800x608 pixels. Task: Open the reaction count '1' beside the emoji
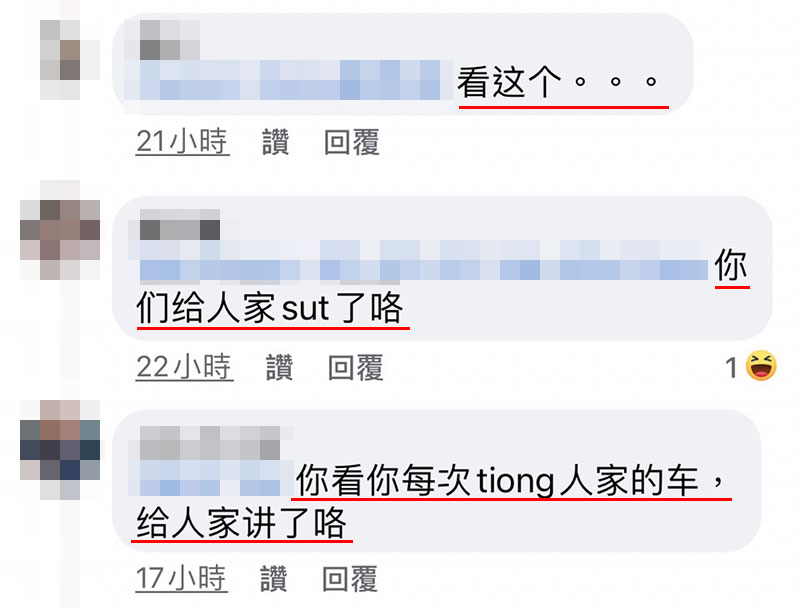[732, 367]
